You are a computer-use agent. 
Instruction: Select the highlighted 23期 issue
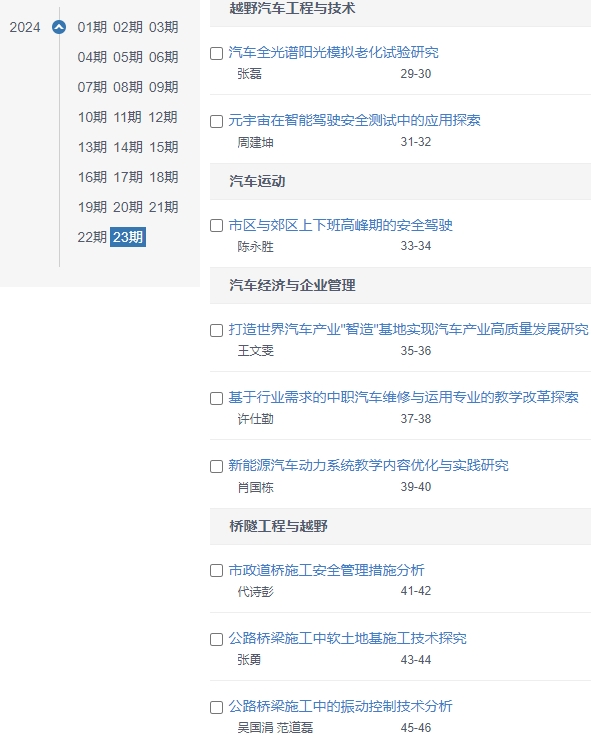128,237
